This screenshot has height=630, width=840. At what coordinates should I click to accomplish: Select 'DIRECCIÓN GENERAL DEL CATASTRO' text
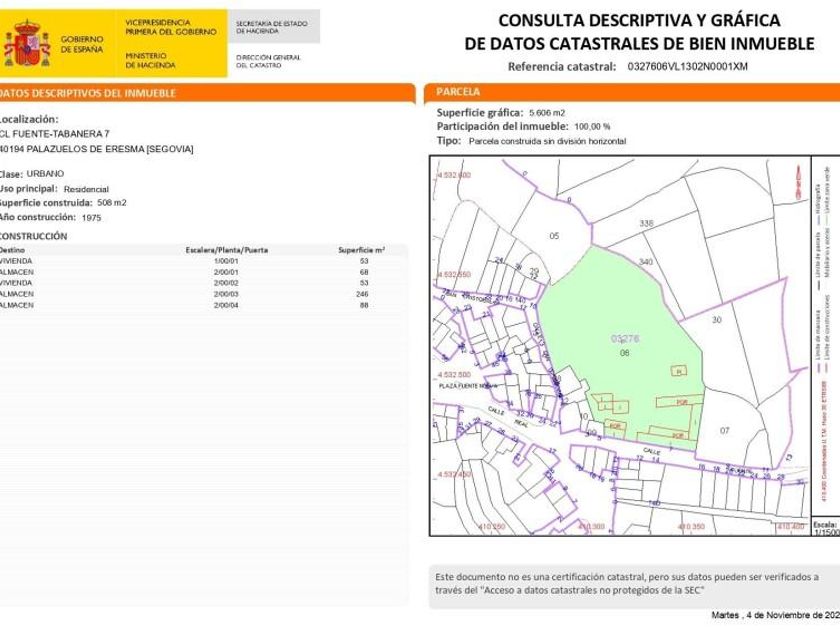coord(268,61)
